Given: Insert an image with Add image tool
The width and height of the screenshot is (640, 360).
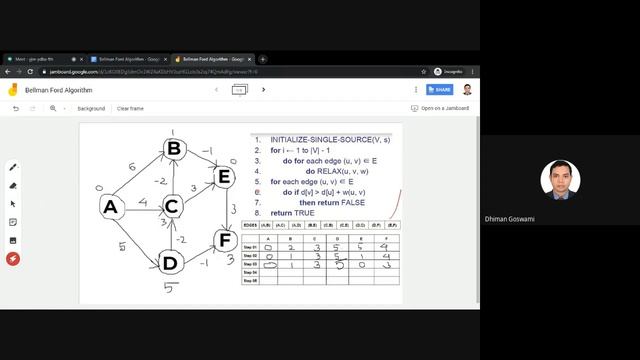Looking at the screenshot, I should pyautogui.click(x=13, y=240).
